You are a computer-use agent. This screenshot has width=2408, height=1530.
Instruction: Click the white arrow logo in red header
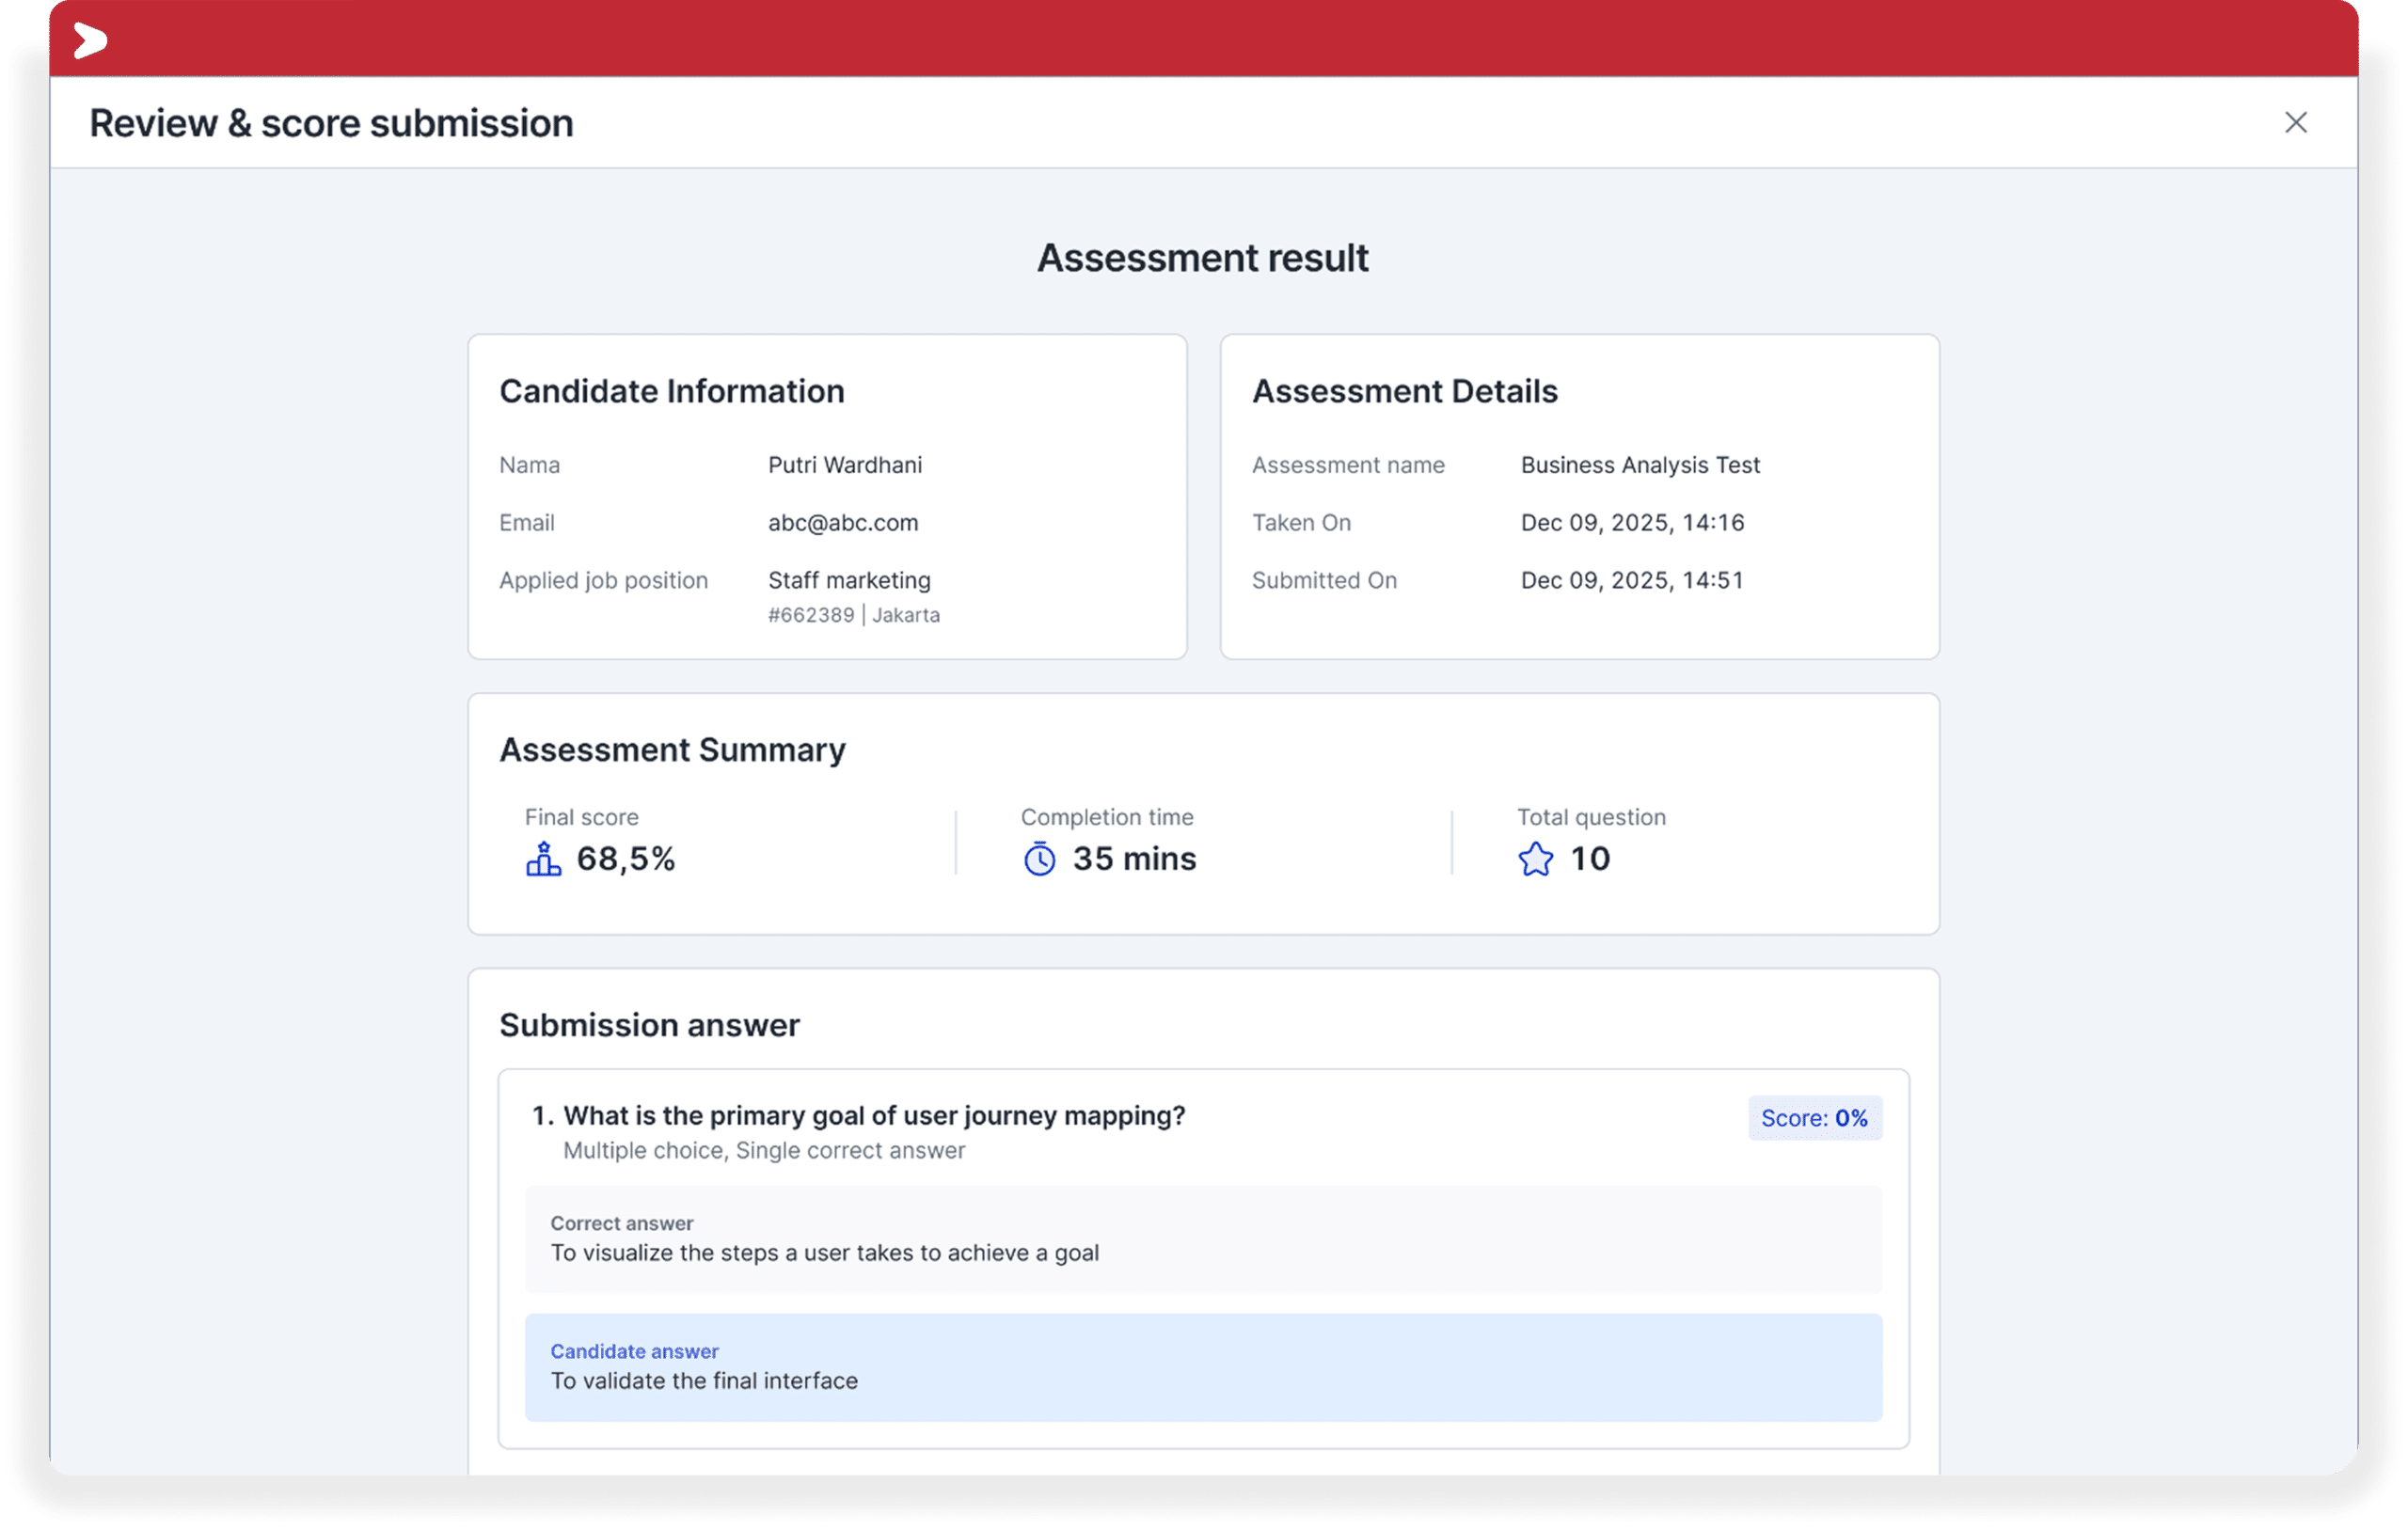90,40
